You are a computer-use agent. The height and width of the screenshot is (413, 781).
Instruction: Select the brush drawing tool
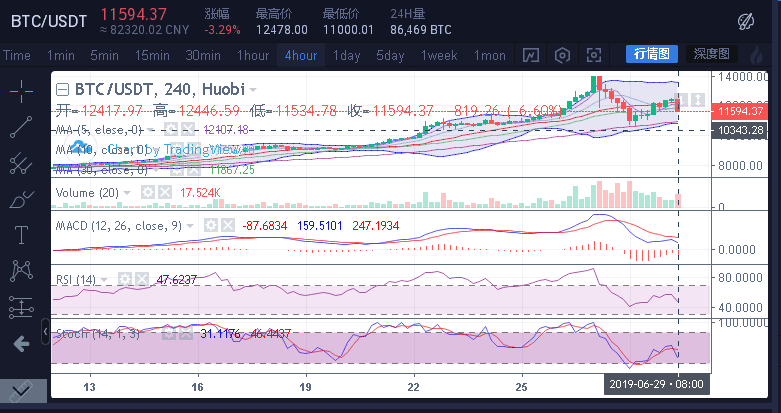pyautogui.click(x=21, y=199)
